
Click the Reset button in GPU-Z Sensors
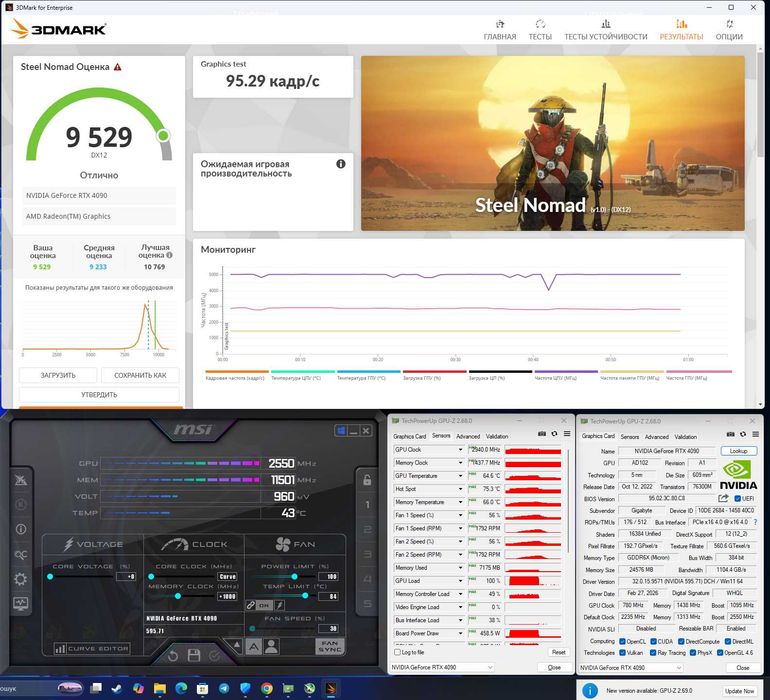click(x=558, y=652)
